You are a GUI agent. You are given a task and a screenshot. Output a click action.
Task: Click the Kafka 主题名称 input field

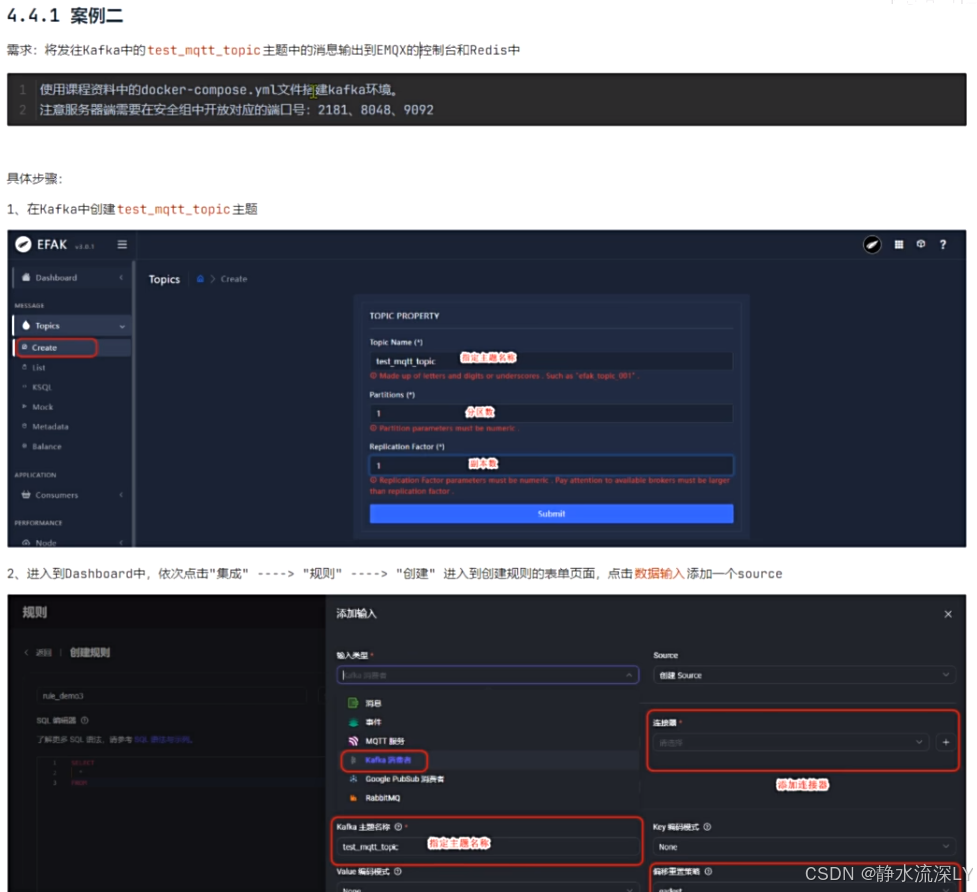tap(487, 847)
